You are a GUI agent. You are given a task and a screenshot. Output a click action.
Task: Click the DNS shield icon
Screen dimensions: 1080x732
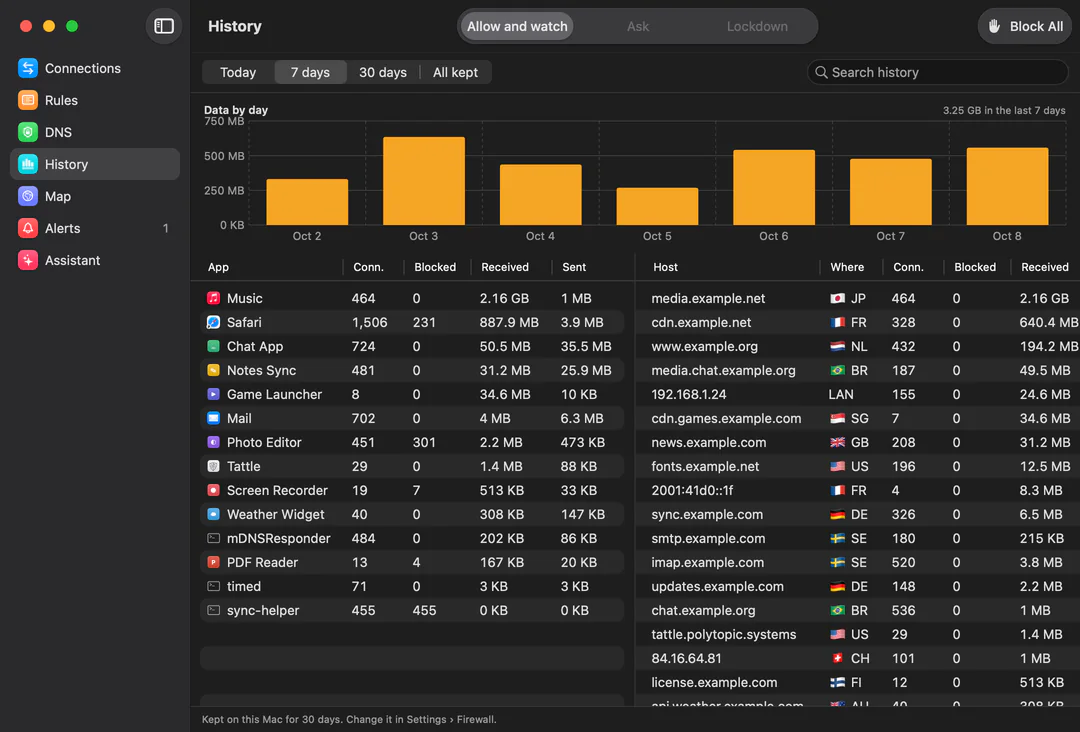[x=28, y=132]
